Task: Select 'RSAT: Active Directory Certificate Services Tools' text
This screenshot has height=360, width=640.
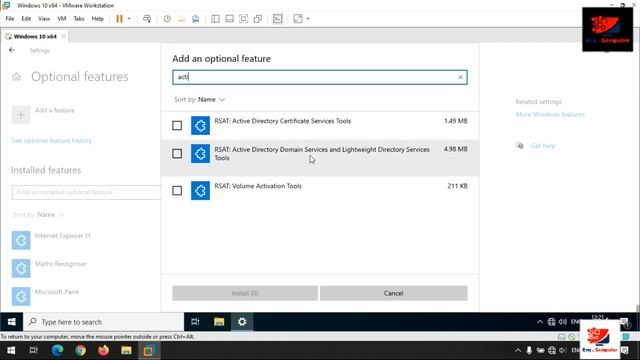Action: (282, 121)
